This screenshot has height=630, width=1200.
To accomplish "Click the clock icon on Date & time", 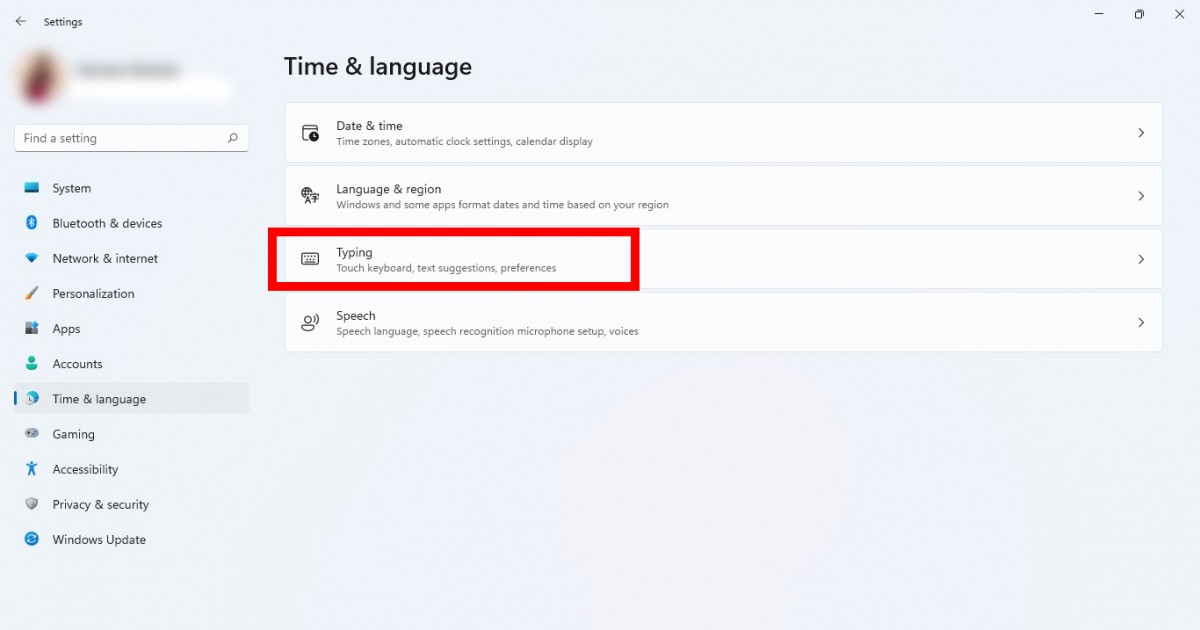I will tap(311, 133).
